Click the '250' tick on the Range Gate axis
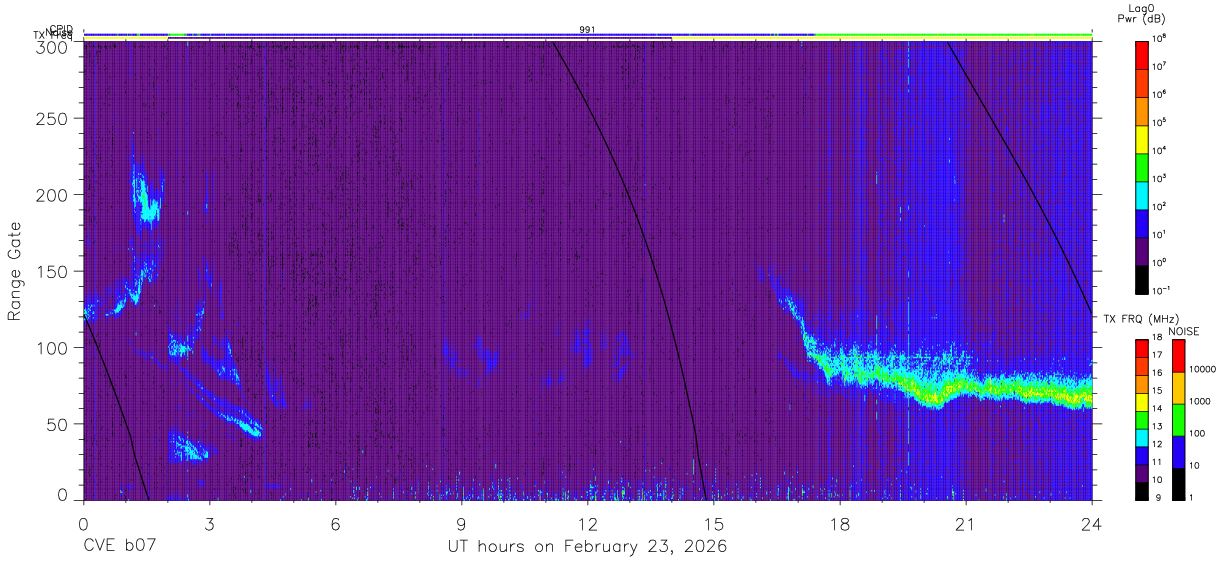 coord(54,118)
